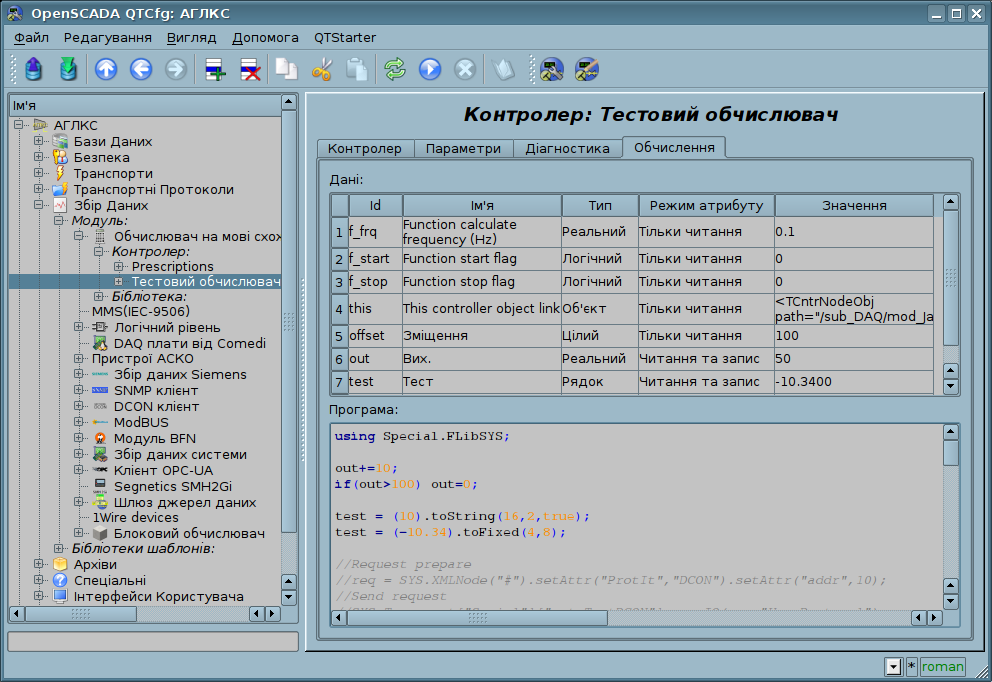992x682 pixels.
Task: Expand the Архіви tree node
Action: tap(38, 564)
